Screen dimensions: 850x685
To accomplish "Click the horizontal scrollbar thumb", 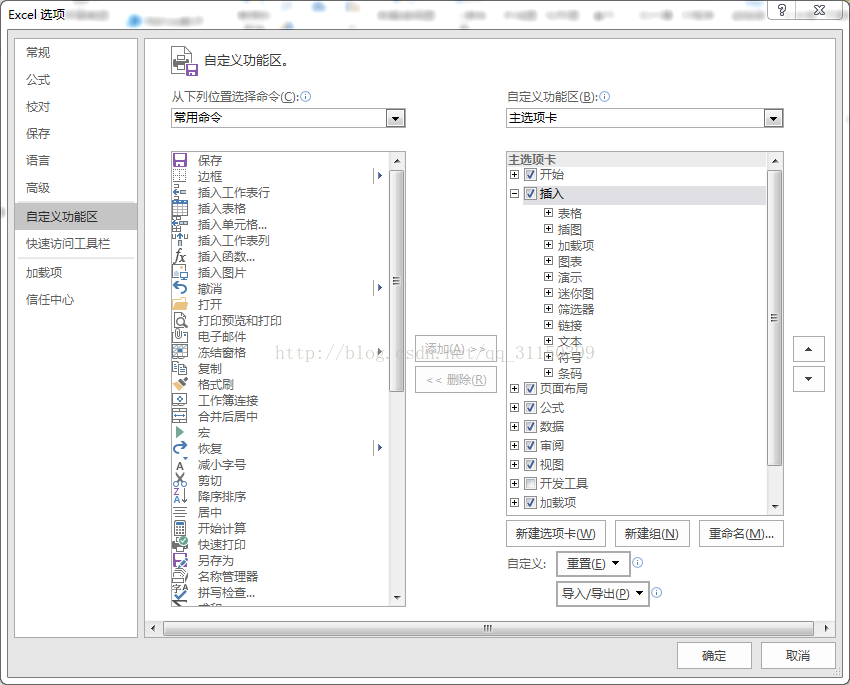I will 488,628.
